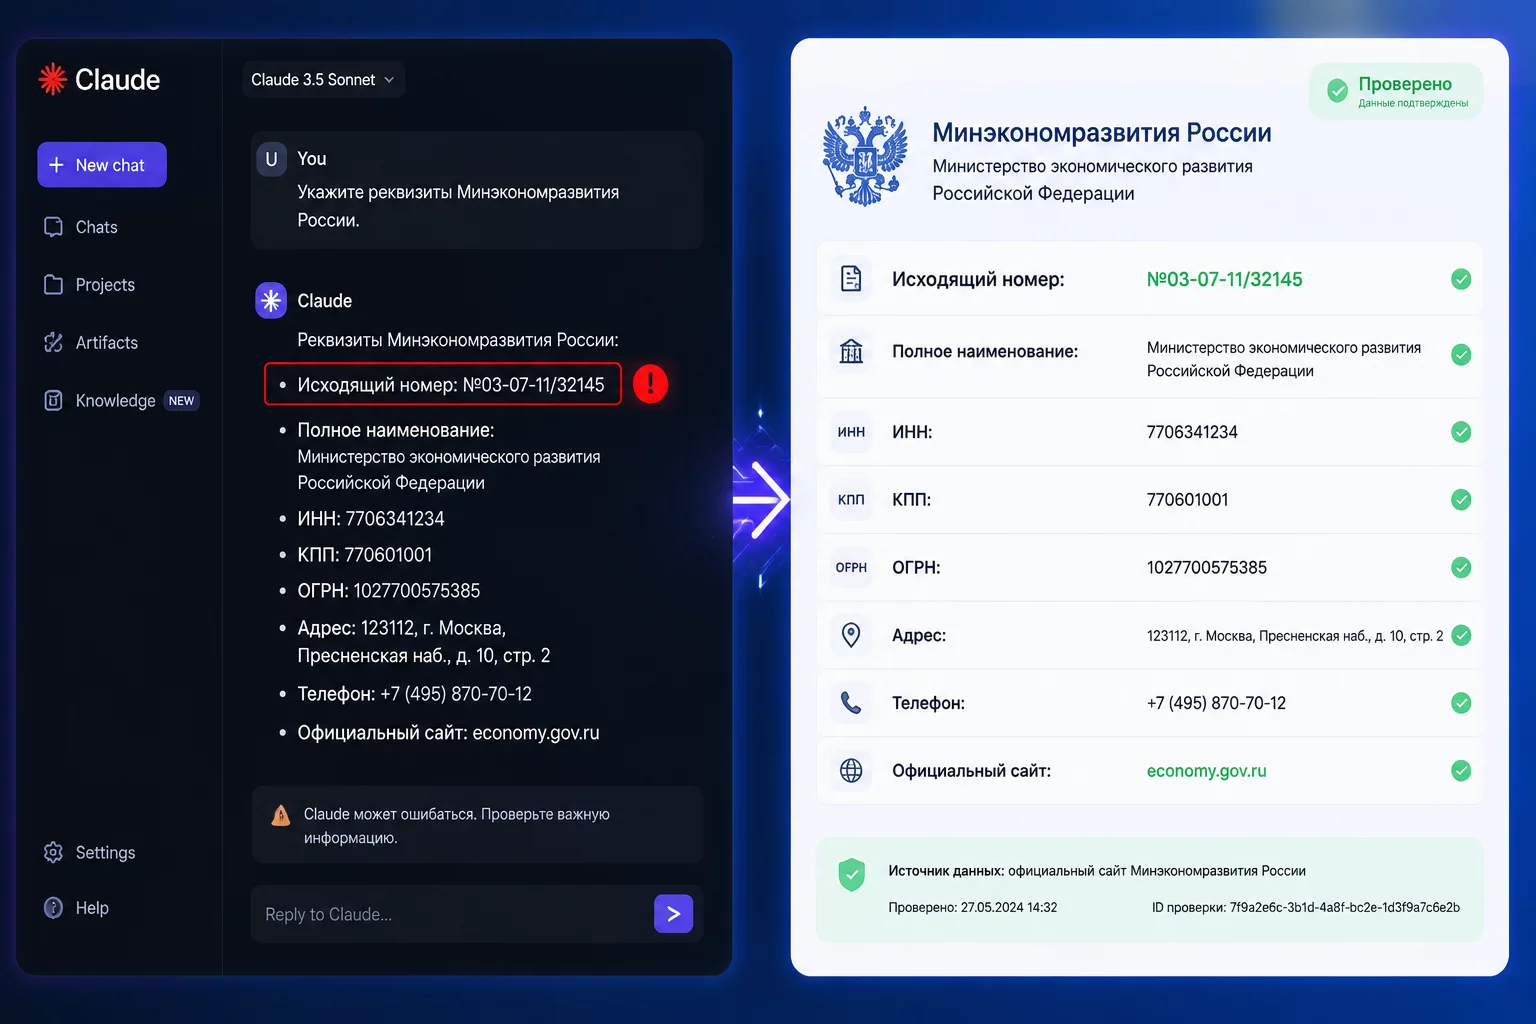The width and height of the screenshot is (1536, 1024).
Task: Click the Chats speech bubble icon
Action: click(54, 227)
